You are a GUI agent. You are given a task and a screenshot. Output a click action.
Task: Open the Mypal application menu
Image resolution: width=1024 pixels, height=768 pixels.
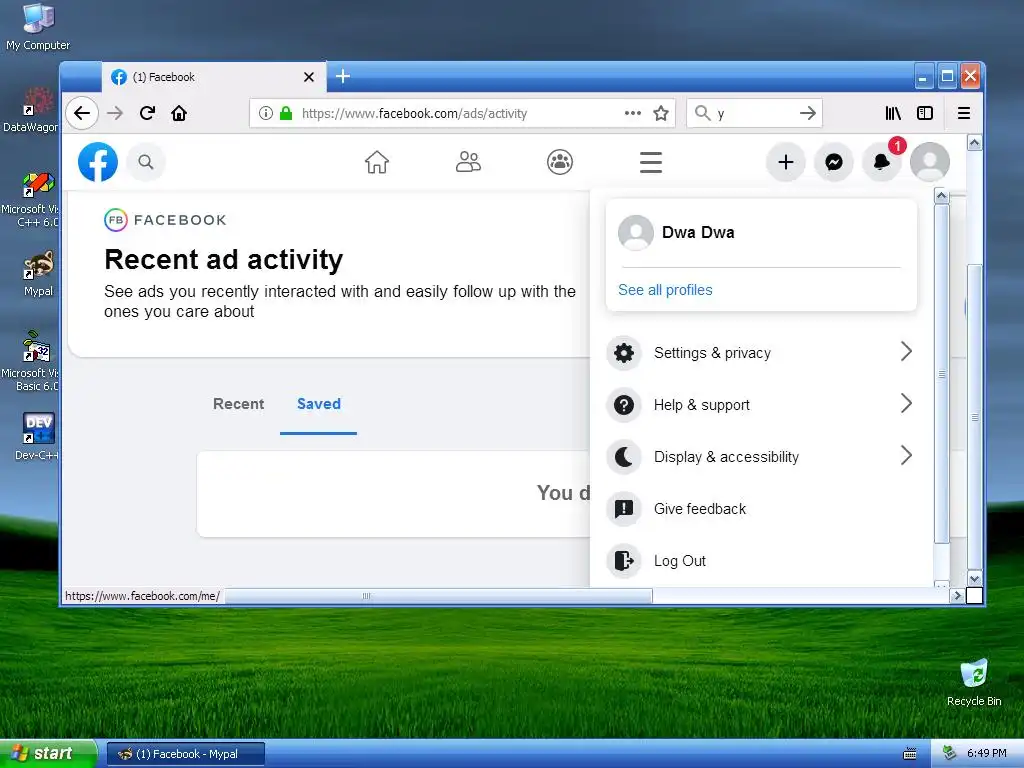tap(963, 113)
